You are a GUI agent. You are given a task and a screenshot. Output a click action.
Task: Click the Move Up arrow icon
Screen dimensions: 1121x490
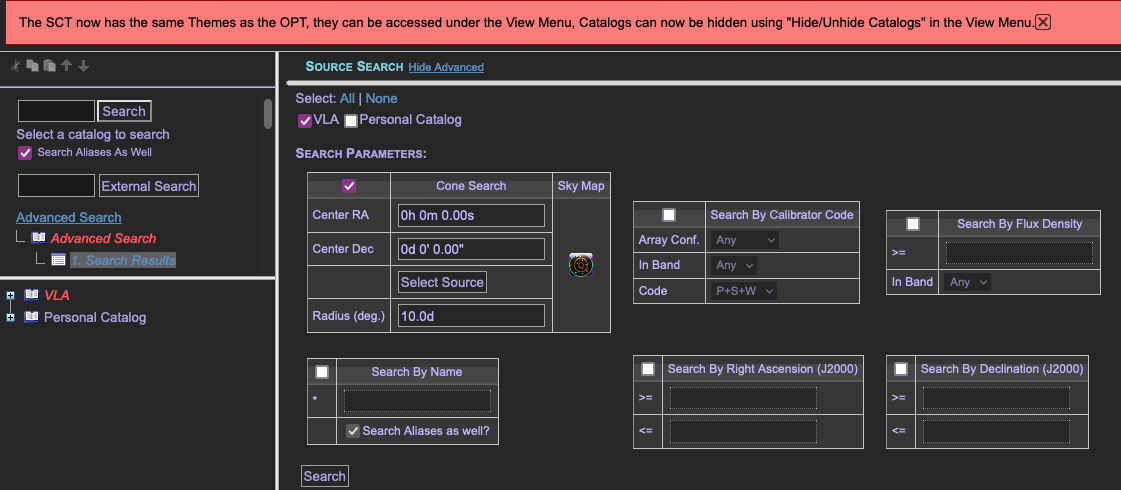tap(66, 66)
